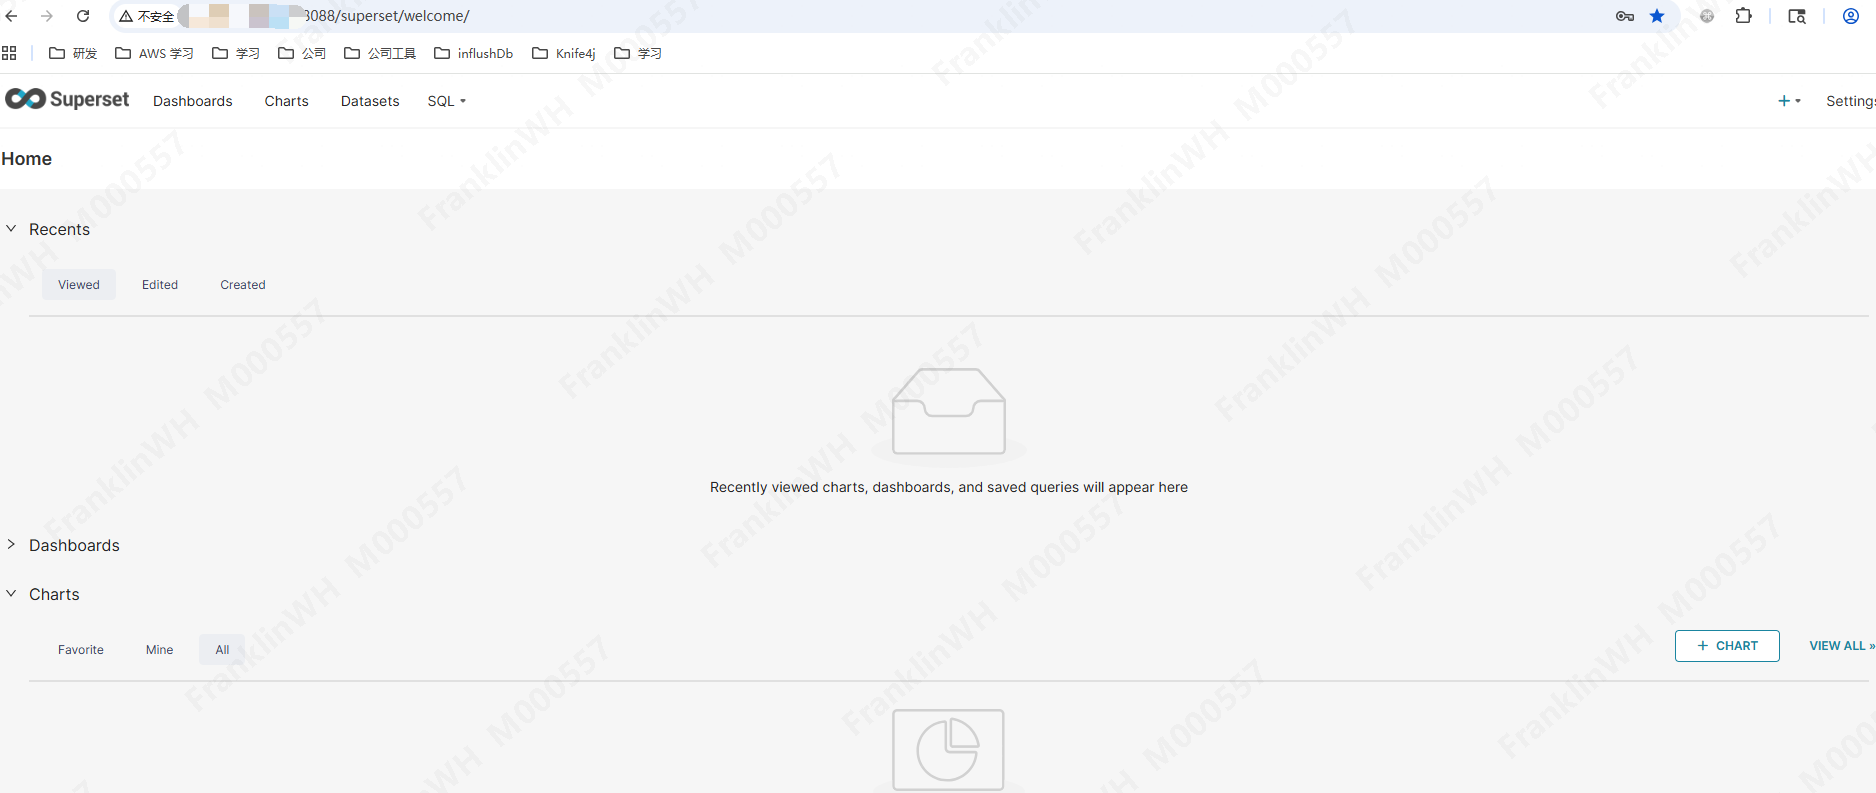Screen dimensions: 1876x793
Task: Open the tab search icon in browser toolbar
Action: pyautogui.click(x=1797, y=16)
